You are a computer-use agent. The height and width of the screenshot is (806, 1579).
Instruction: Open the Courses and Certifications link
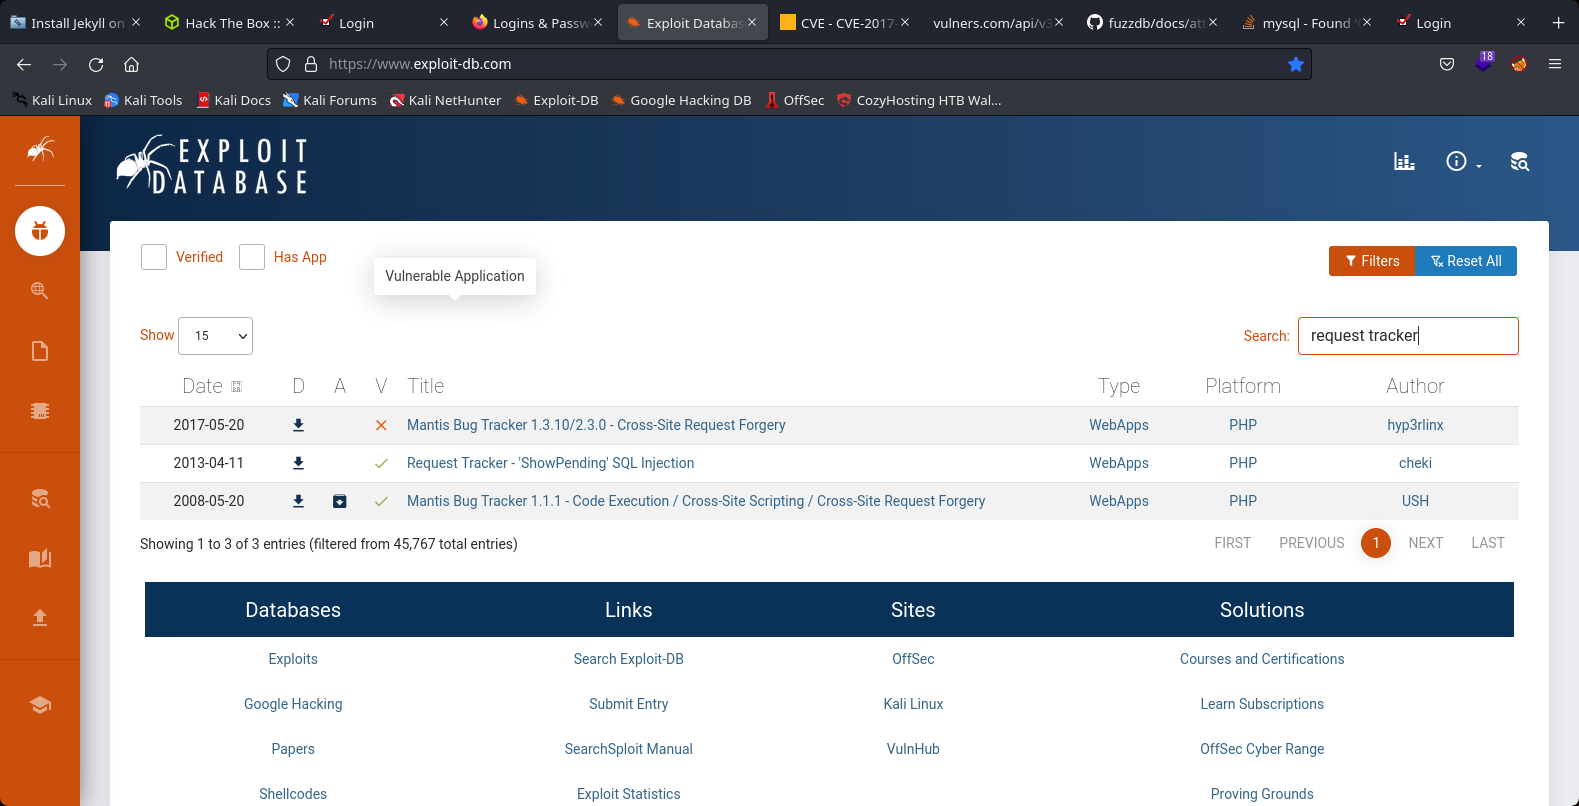pos(1262,659)
